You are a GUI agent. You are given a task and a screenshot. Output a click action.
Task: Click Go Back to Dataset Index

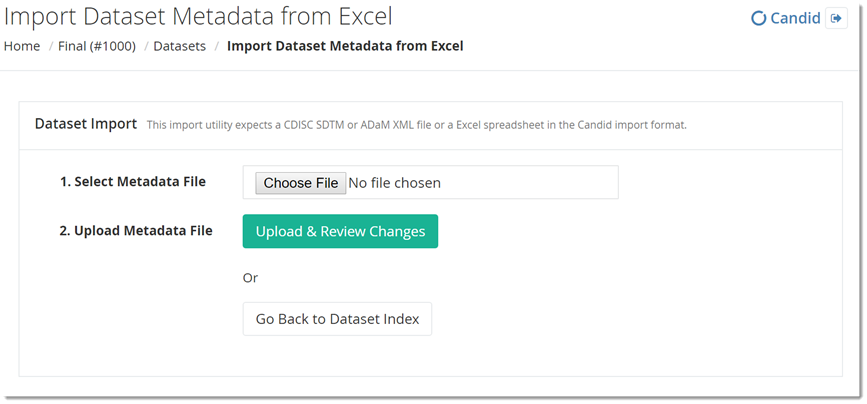click(337, 319)
